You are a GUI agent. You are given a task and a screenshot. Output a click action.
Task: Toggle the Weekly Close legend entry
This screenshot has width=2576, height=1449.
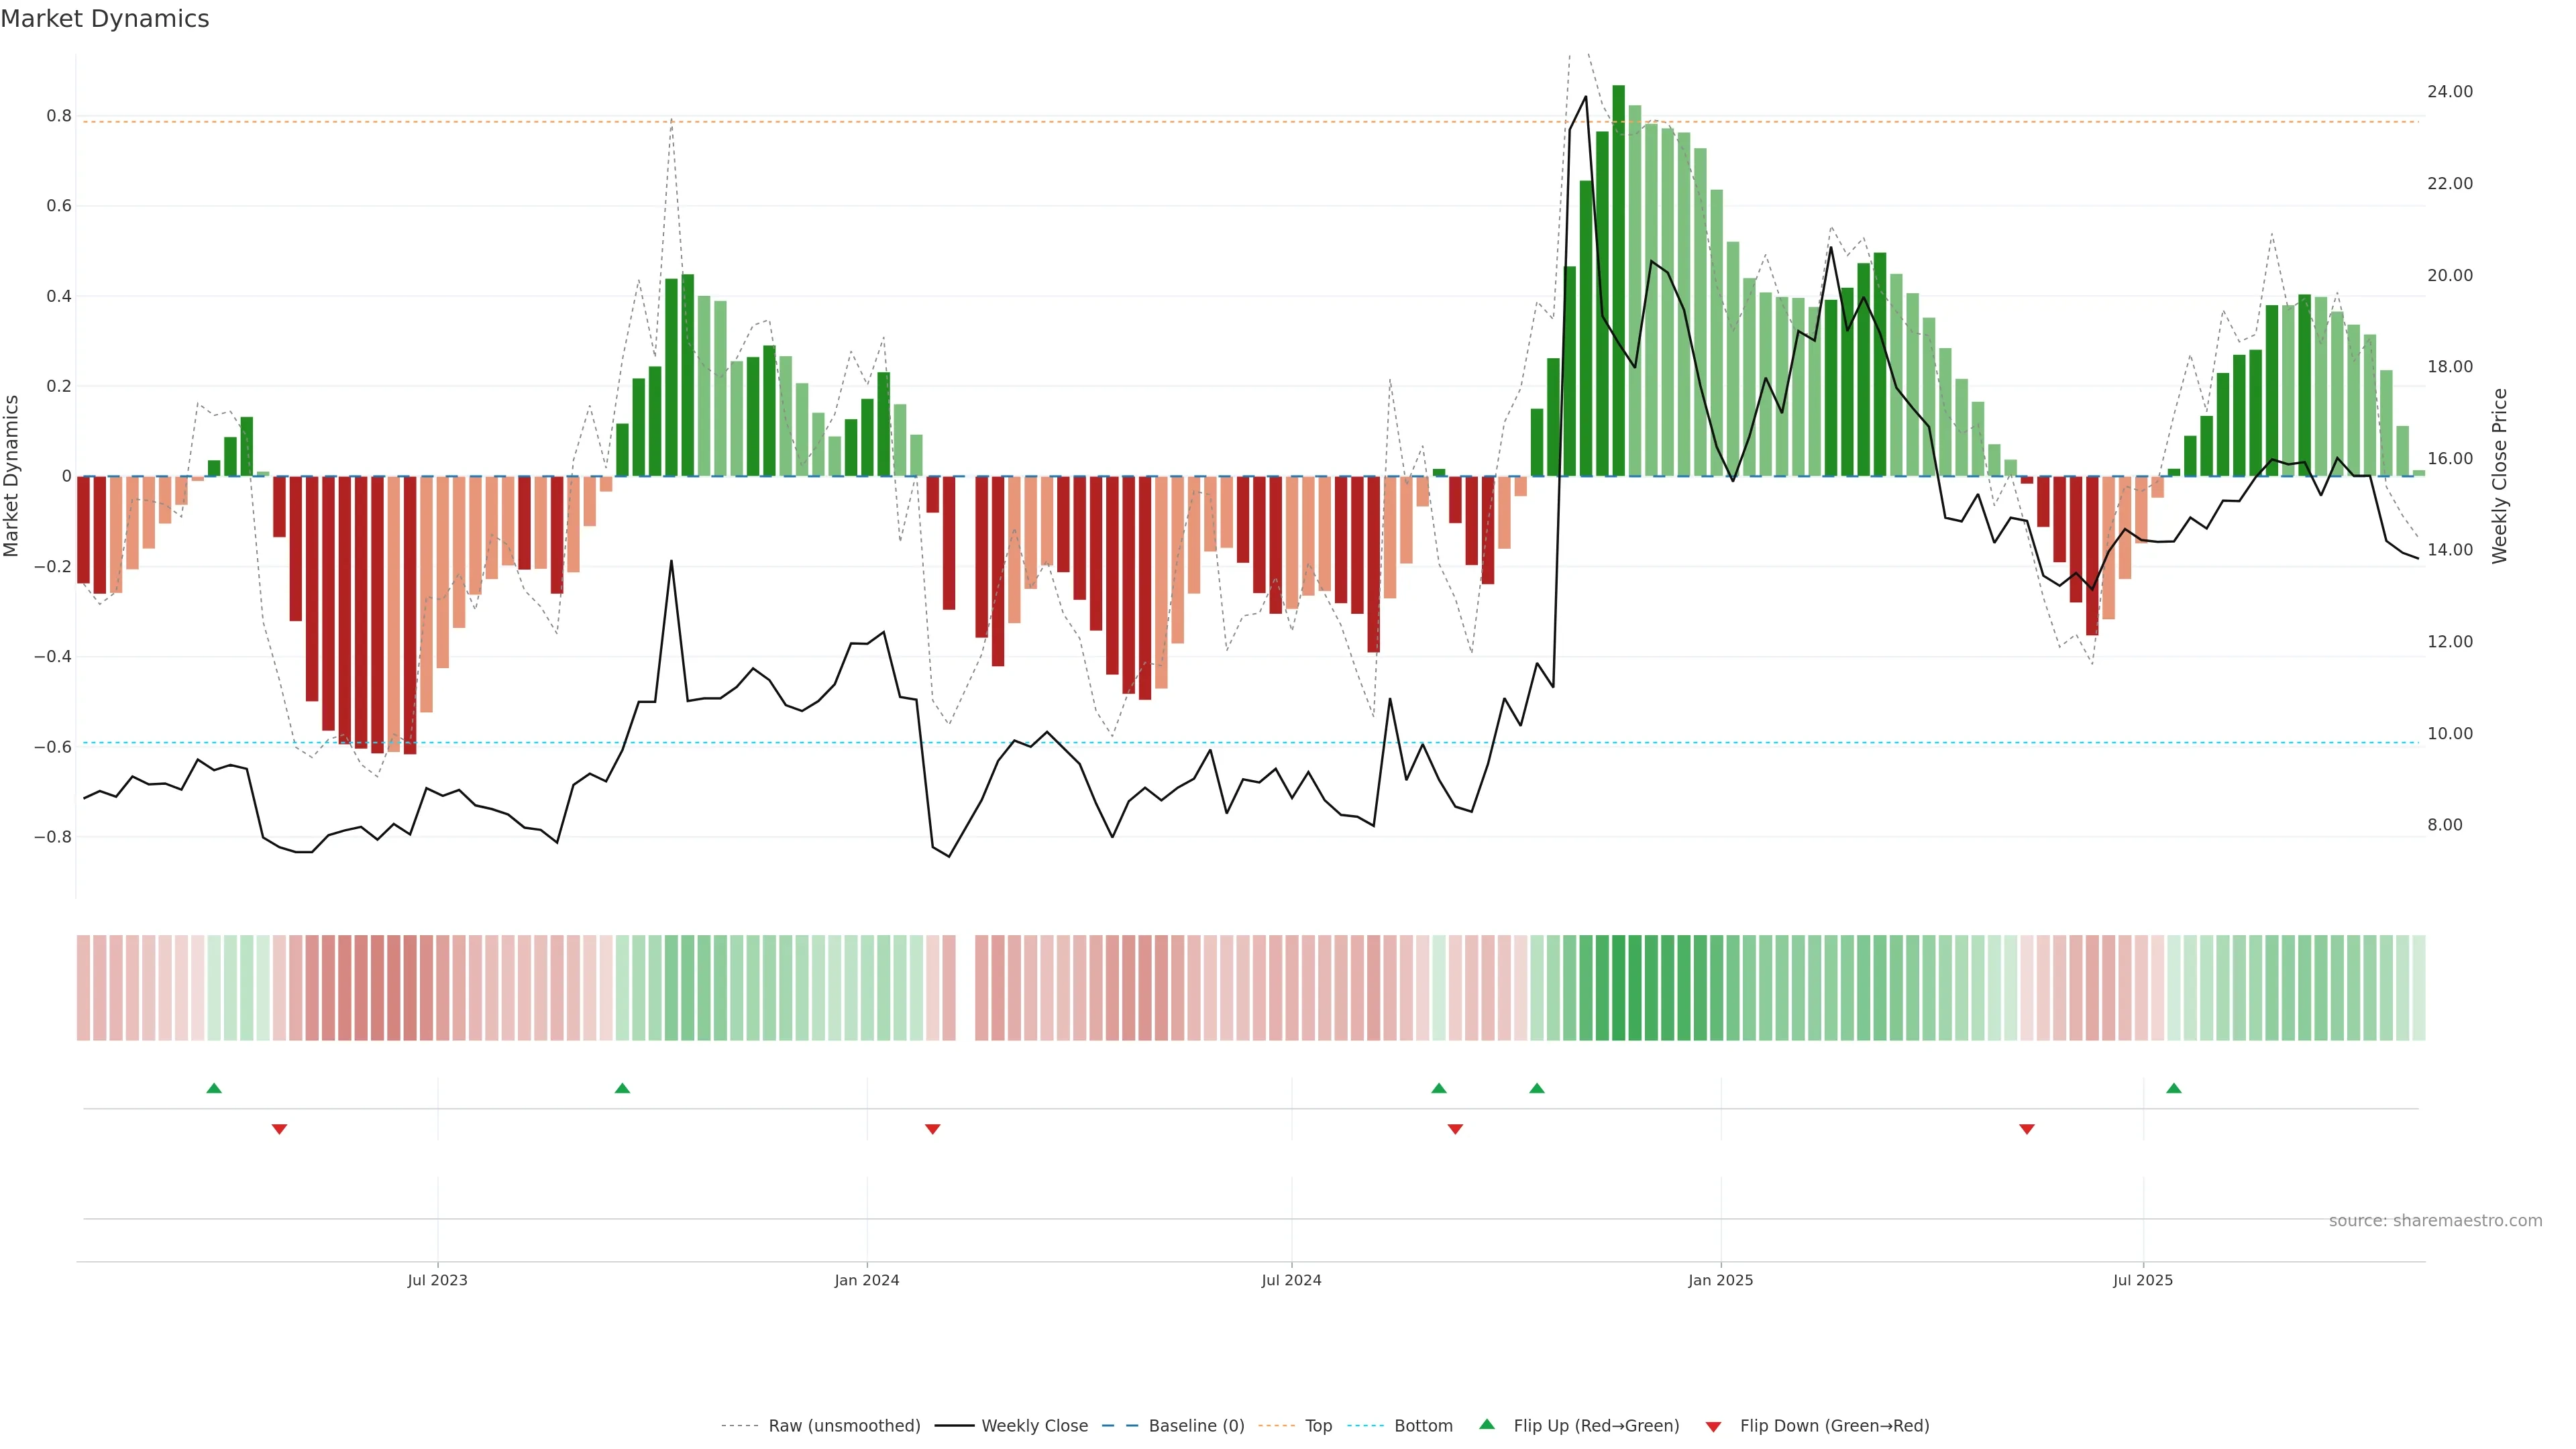(x=1034, y=1426)
